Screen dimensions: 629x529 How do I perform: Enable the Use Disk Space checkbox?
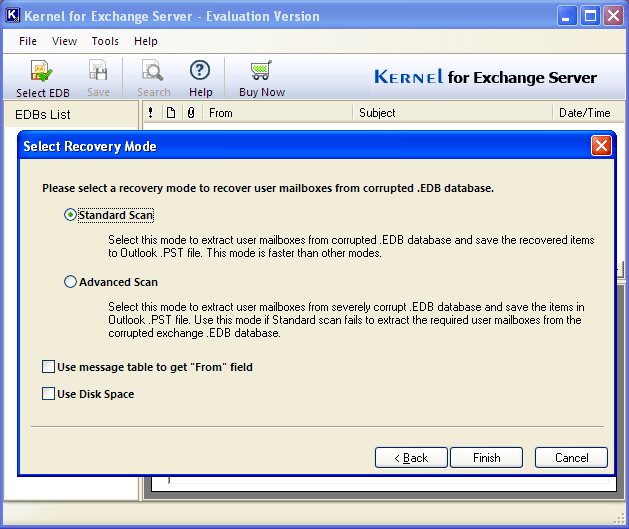pyautogui.click(x=48, y=393)
